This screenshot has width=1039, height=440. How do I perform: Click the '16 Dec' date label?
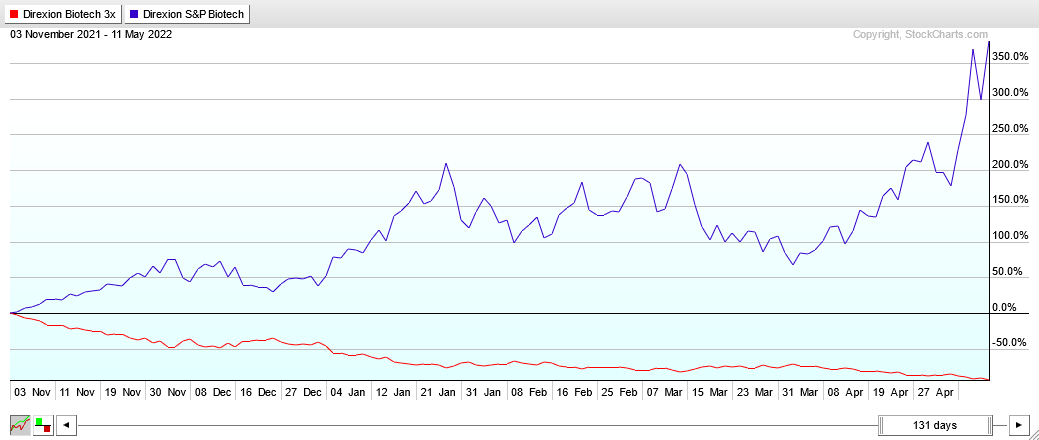point(258,392)
